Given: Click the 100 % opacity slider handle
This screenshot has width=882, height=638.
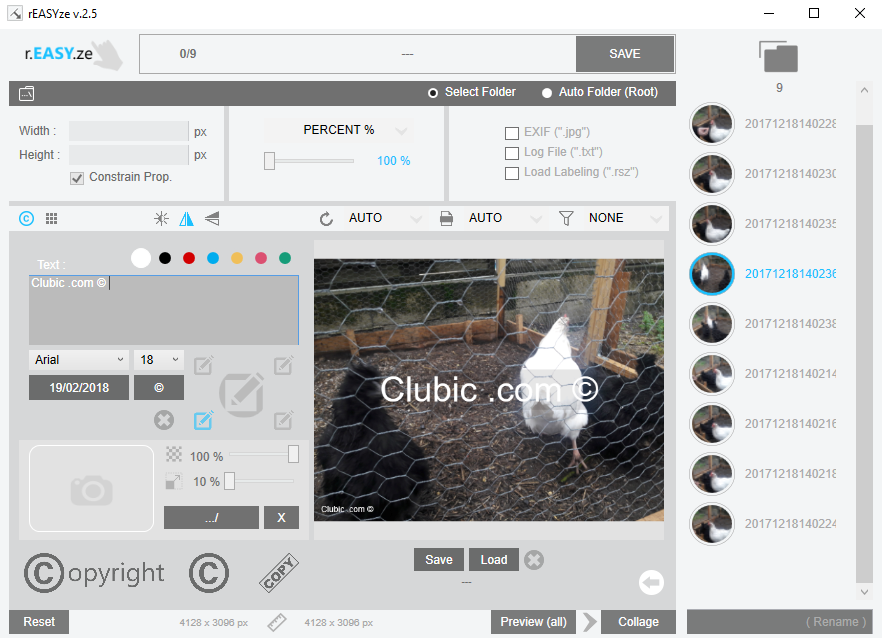Looking at the screenshot, I should point(293,455).
